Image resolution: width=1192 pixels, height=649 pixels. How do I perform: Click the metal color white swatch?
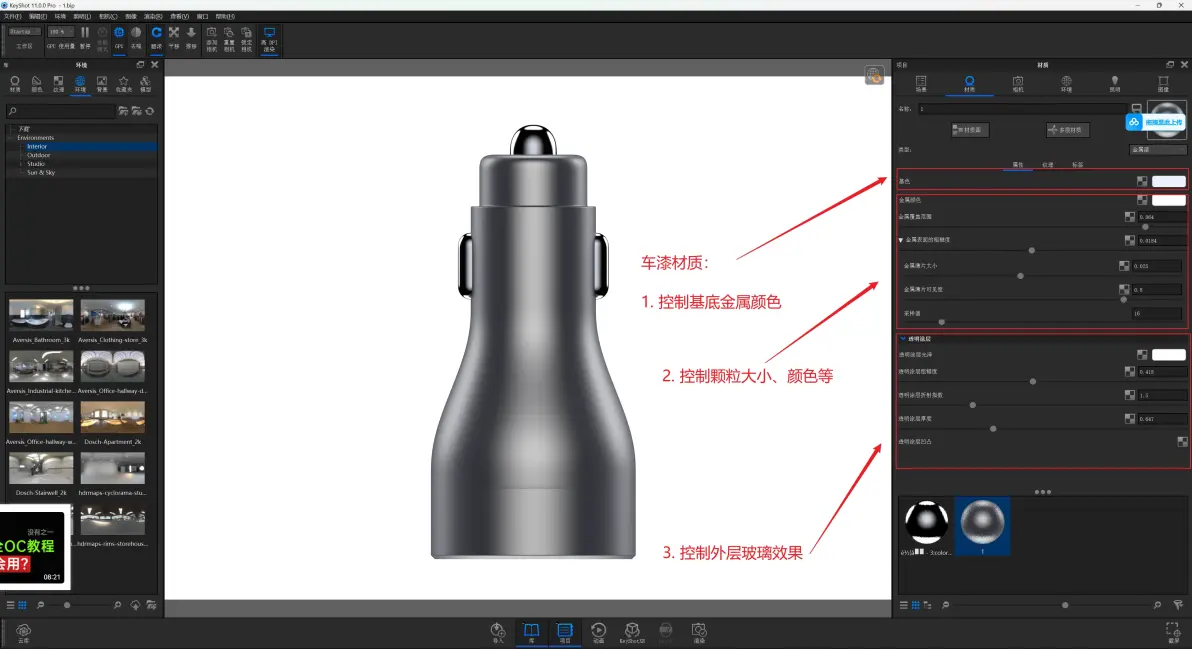1168,200
